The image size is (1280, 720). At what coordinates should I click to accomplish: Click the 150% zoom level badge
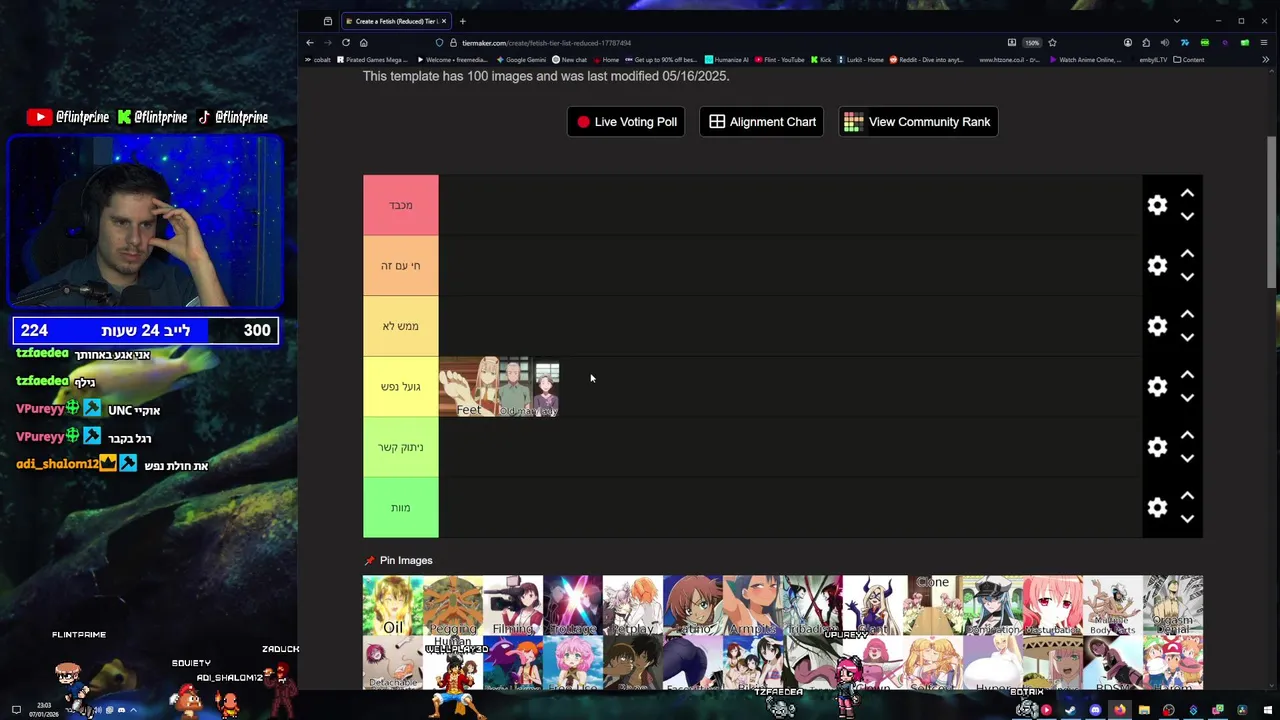click(1032, 43)
